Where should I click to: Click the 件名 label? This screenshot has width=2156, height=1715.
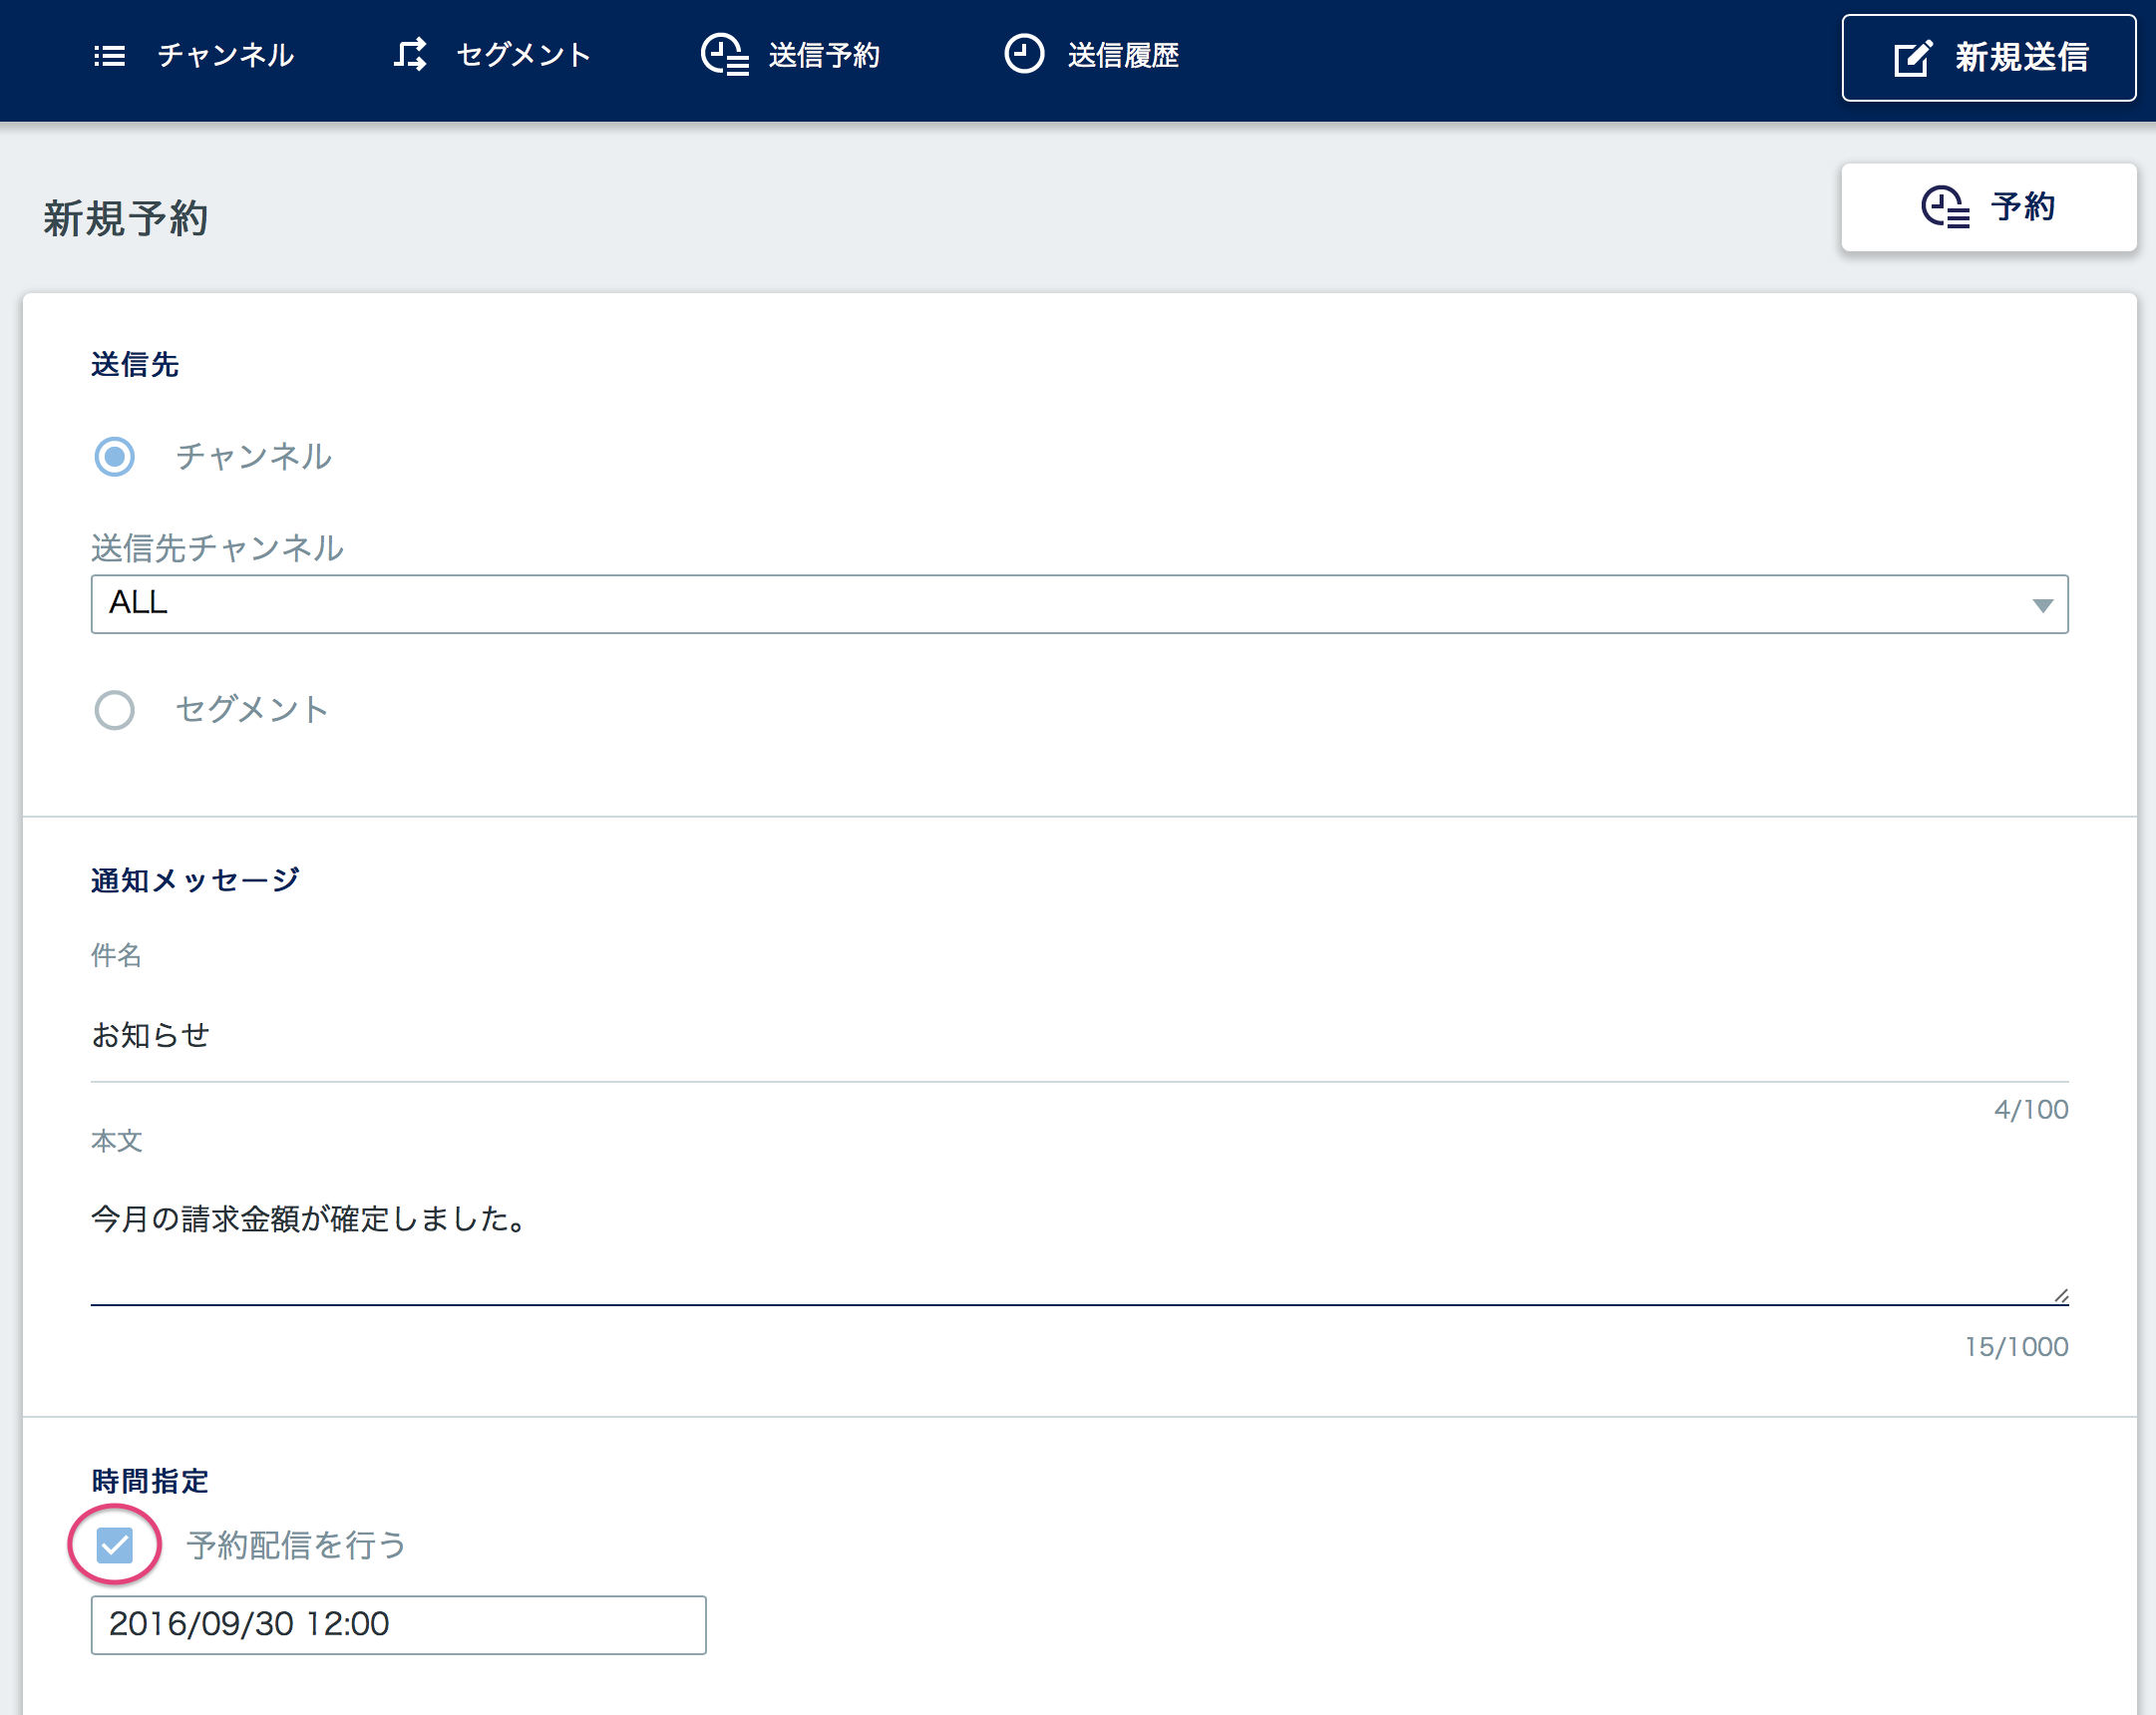click(x=117, y=955)
